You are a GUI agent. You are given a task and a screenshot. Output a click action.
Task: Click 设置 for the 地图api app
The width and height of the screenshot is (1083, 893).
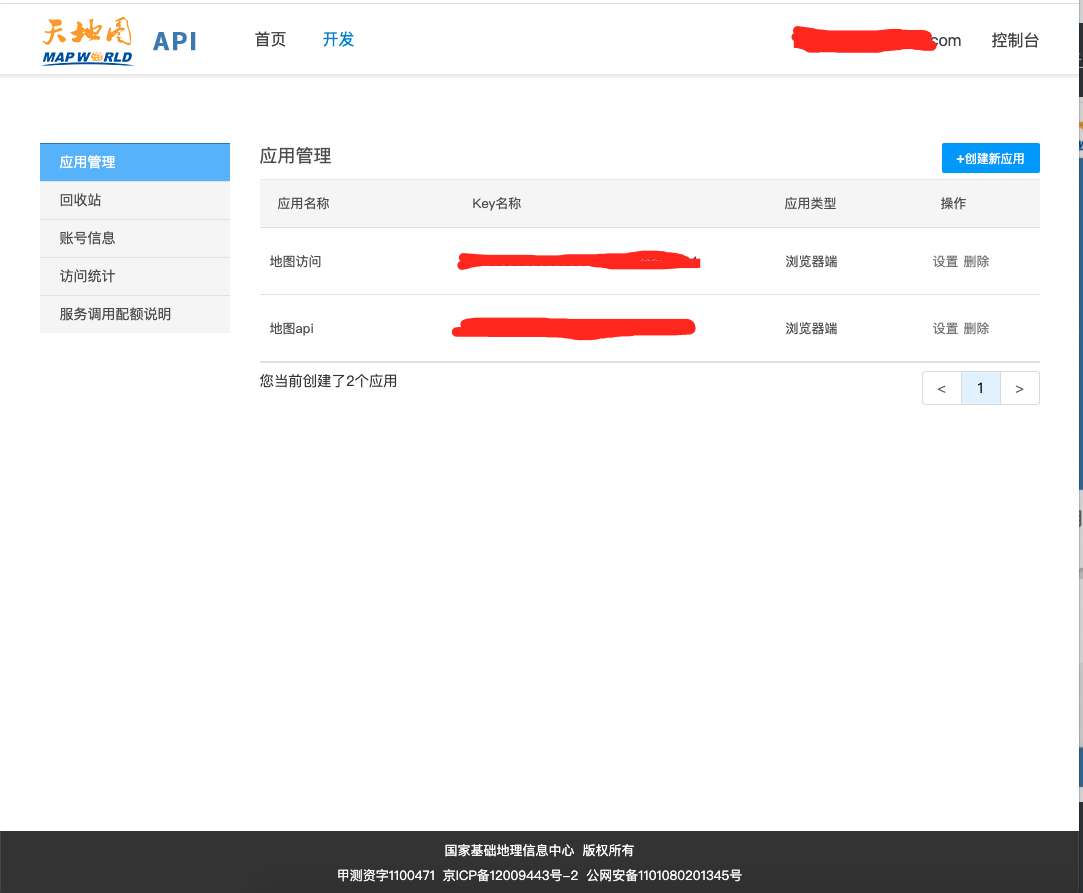(945, 329)
